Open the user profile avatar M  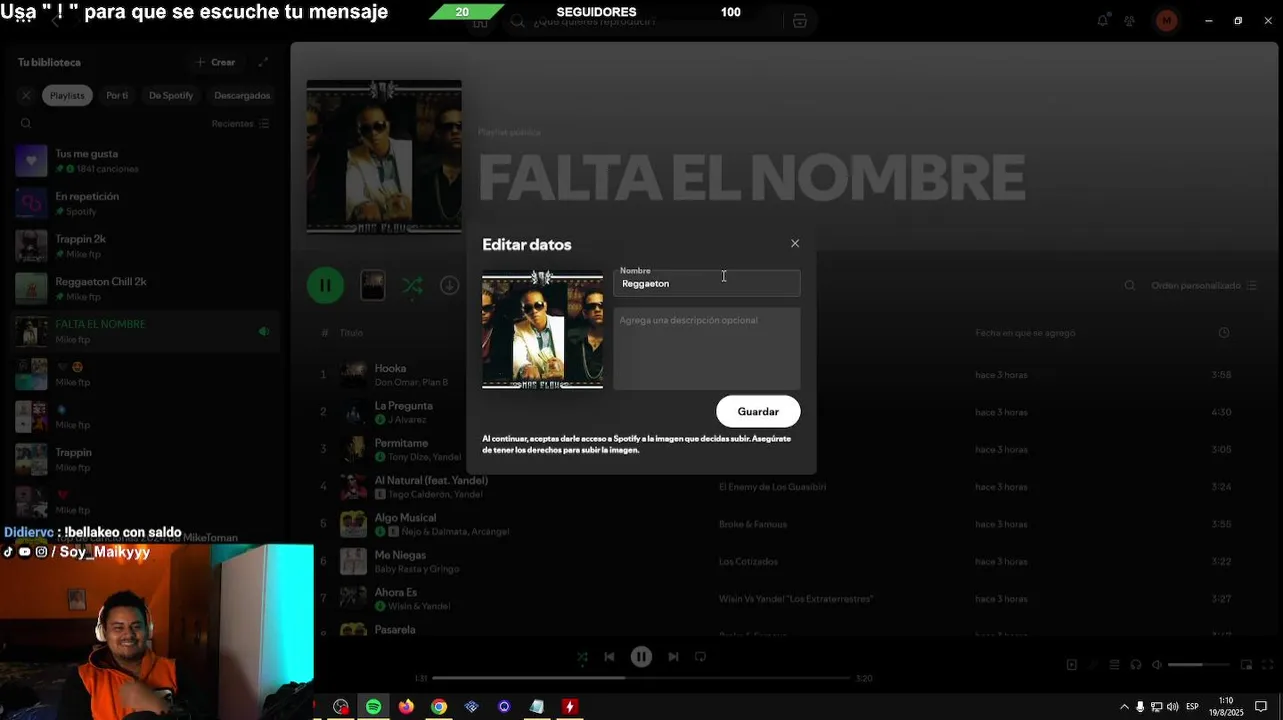pyautogui.click(x=1166, y=20)
